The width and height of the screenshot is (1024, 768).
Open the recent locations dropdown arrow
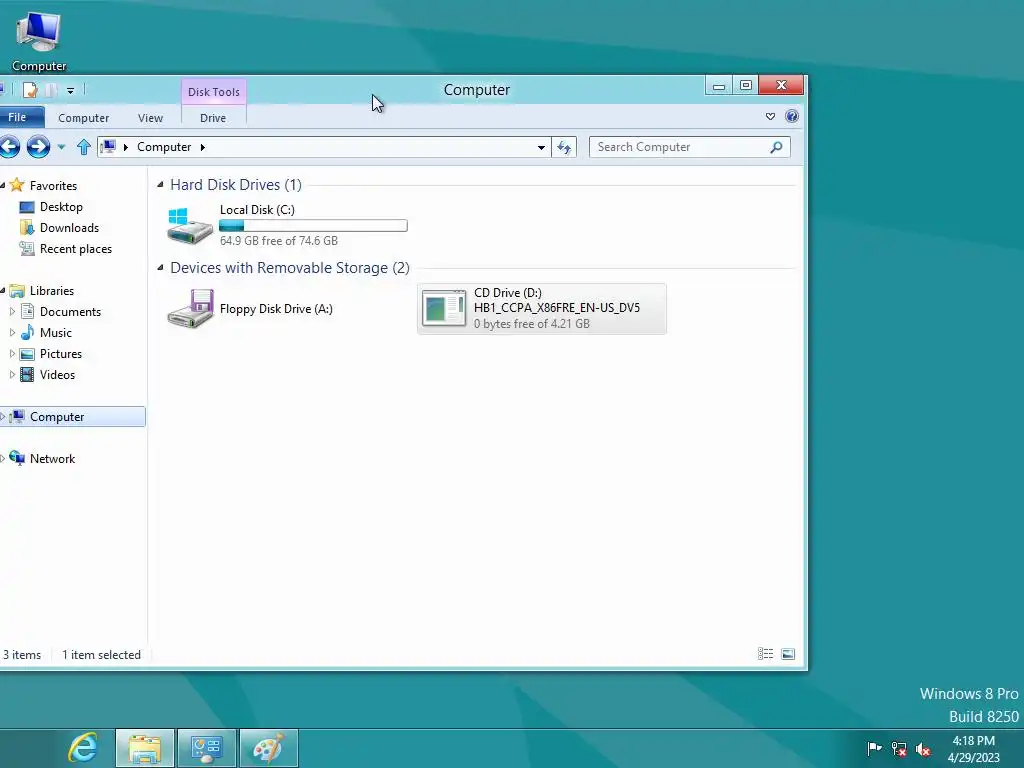pos(61,147)
